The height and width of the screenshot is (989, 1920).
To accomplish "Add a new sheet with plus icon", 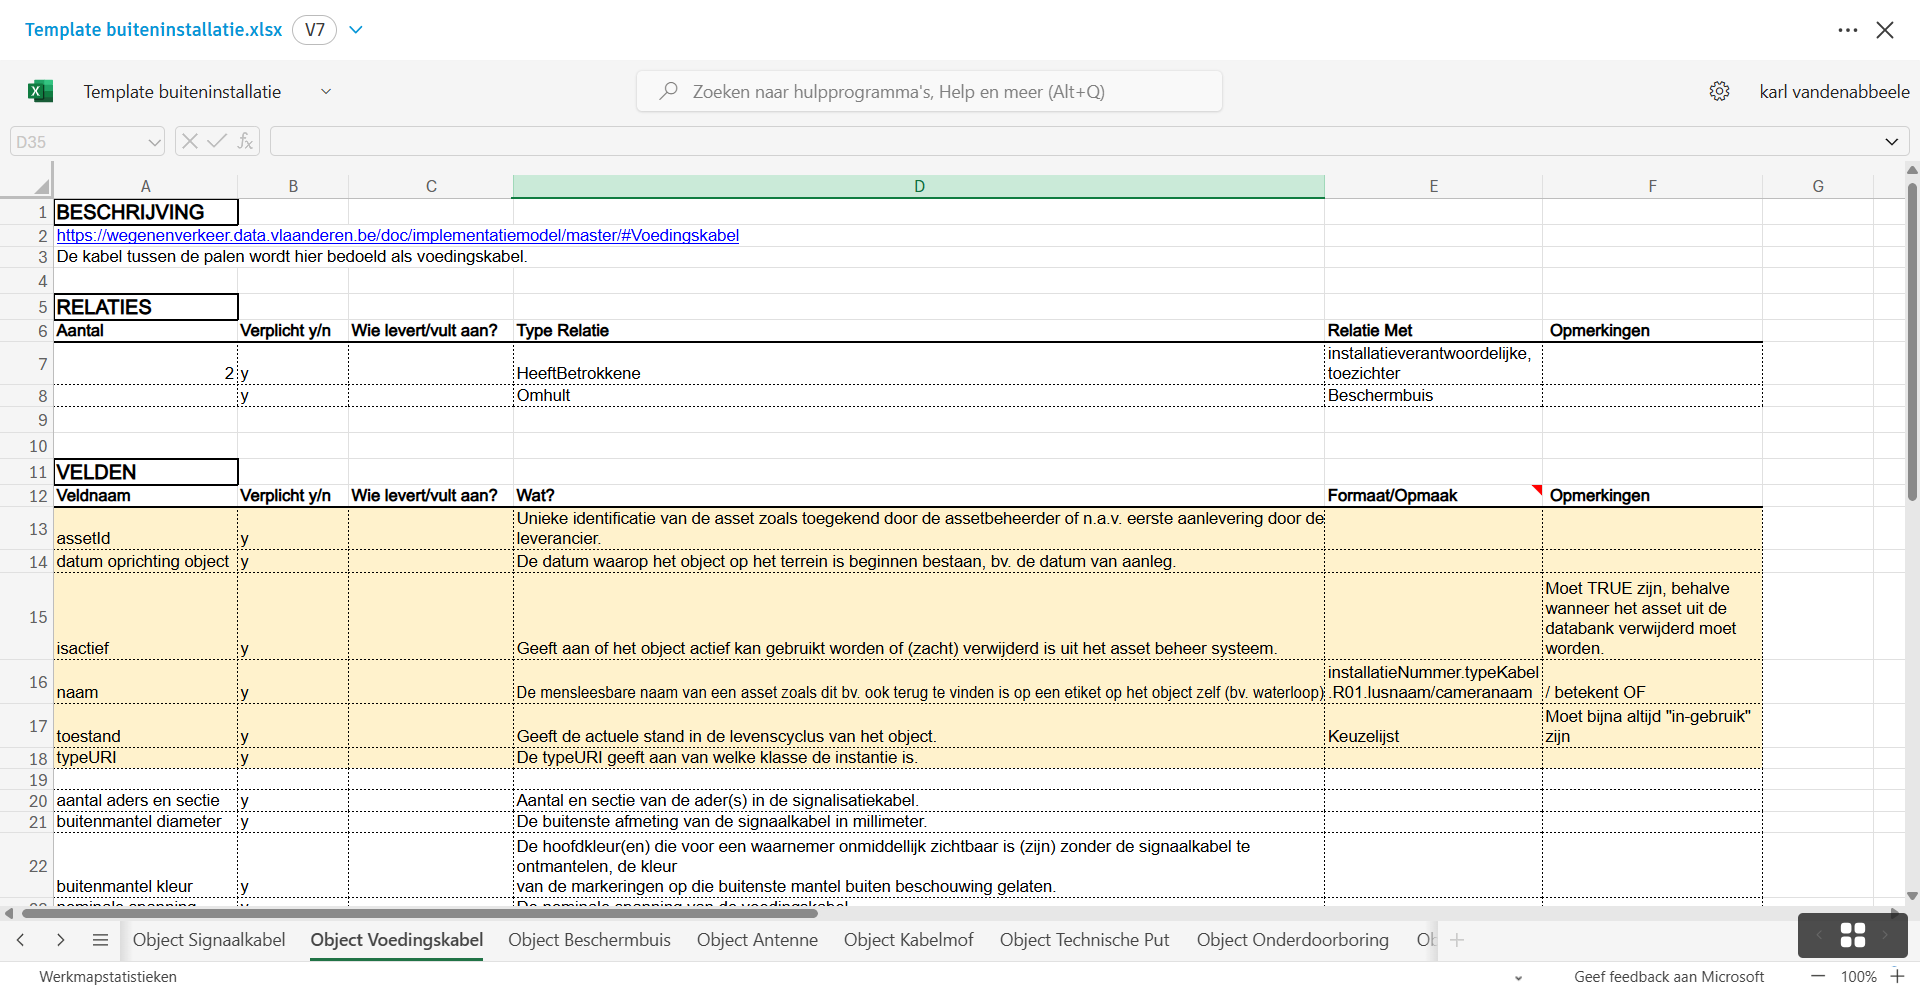I will 1457,940.
